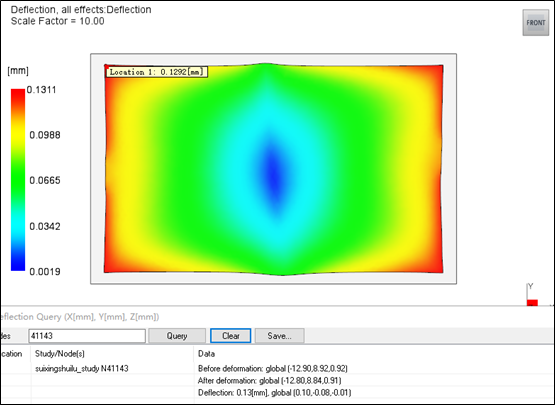The width and height of the screenshot is (555, 405).
Task: Click the Scale Factor = 10.00 text
Action: coord(58,21)
